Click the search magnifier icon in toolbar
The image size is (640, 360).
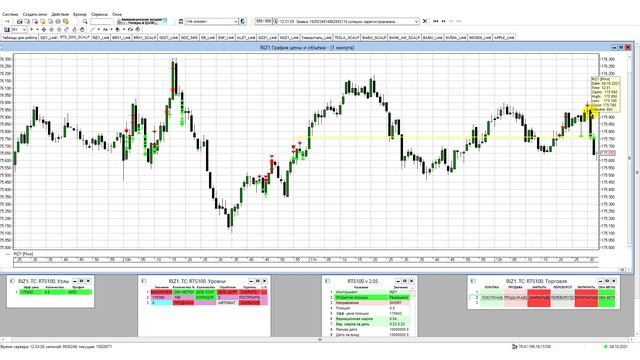pos(84,21)
